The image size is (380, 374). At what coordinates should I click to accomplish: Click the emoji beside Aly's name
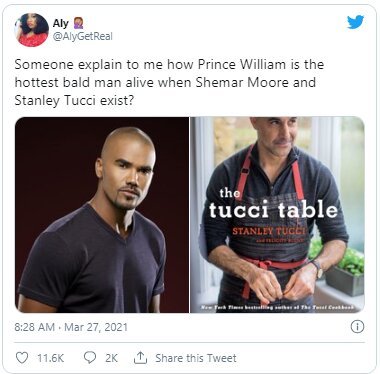tap(78, 23)
